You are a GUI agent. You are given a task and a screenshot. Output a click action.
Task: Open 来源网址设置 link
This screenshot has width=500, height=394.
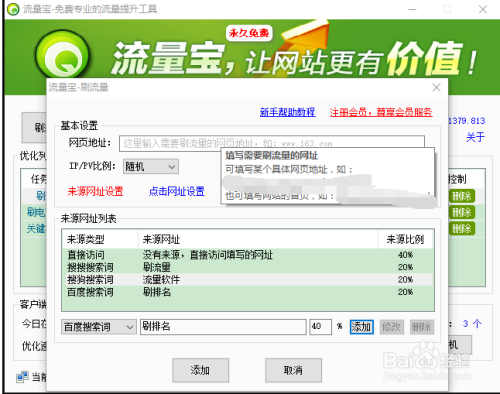pos(95,191)
